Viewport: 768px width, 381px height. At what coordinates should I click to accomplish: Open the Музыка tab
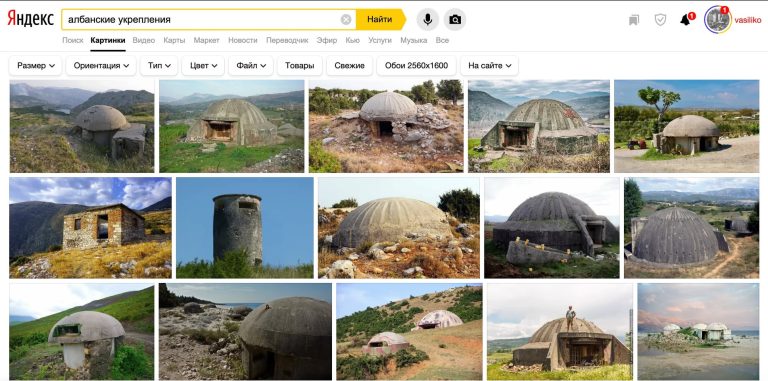414,41
